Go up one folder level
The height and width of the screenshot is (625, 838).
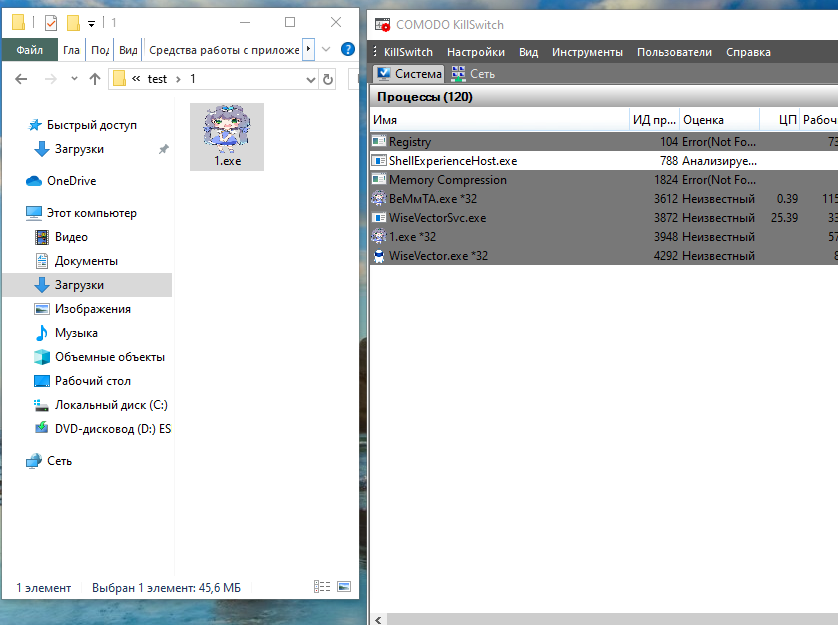coord(95,79)
